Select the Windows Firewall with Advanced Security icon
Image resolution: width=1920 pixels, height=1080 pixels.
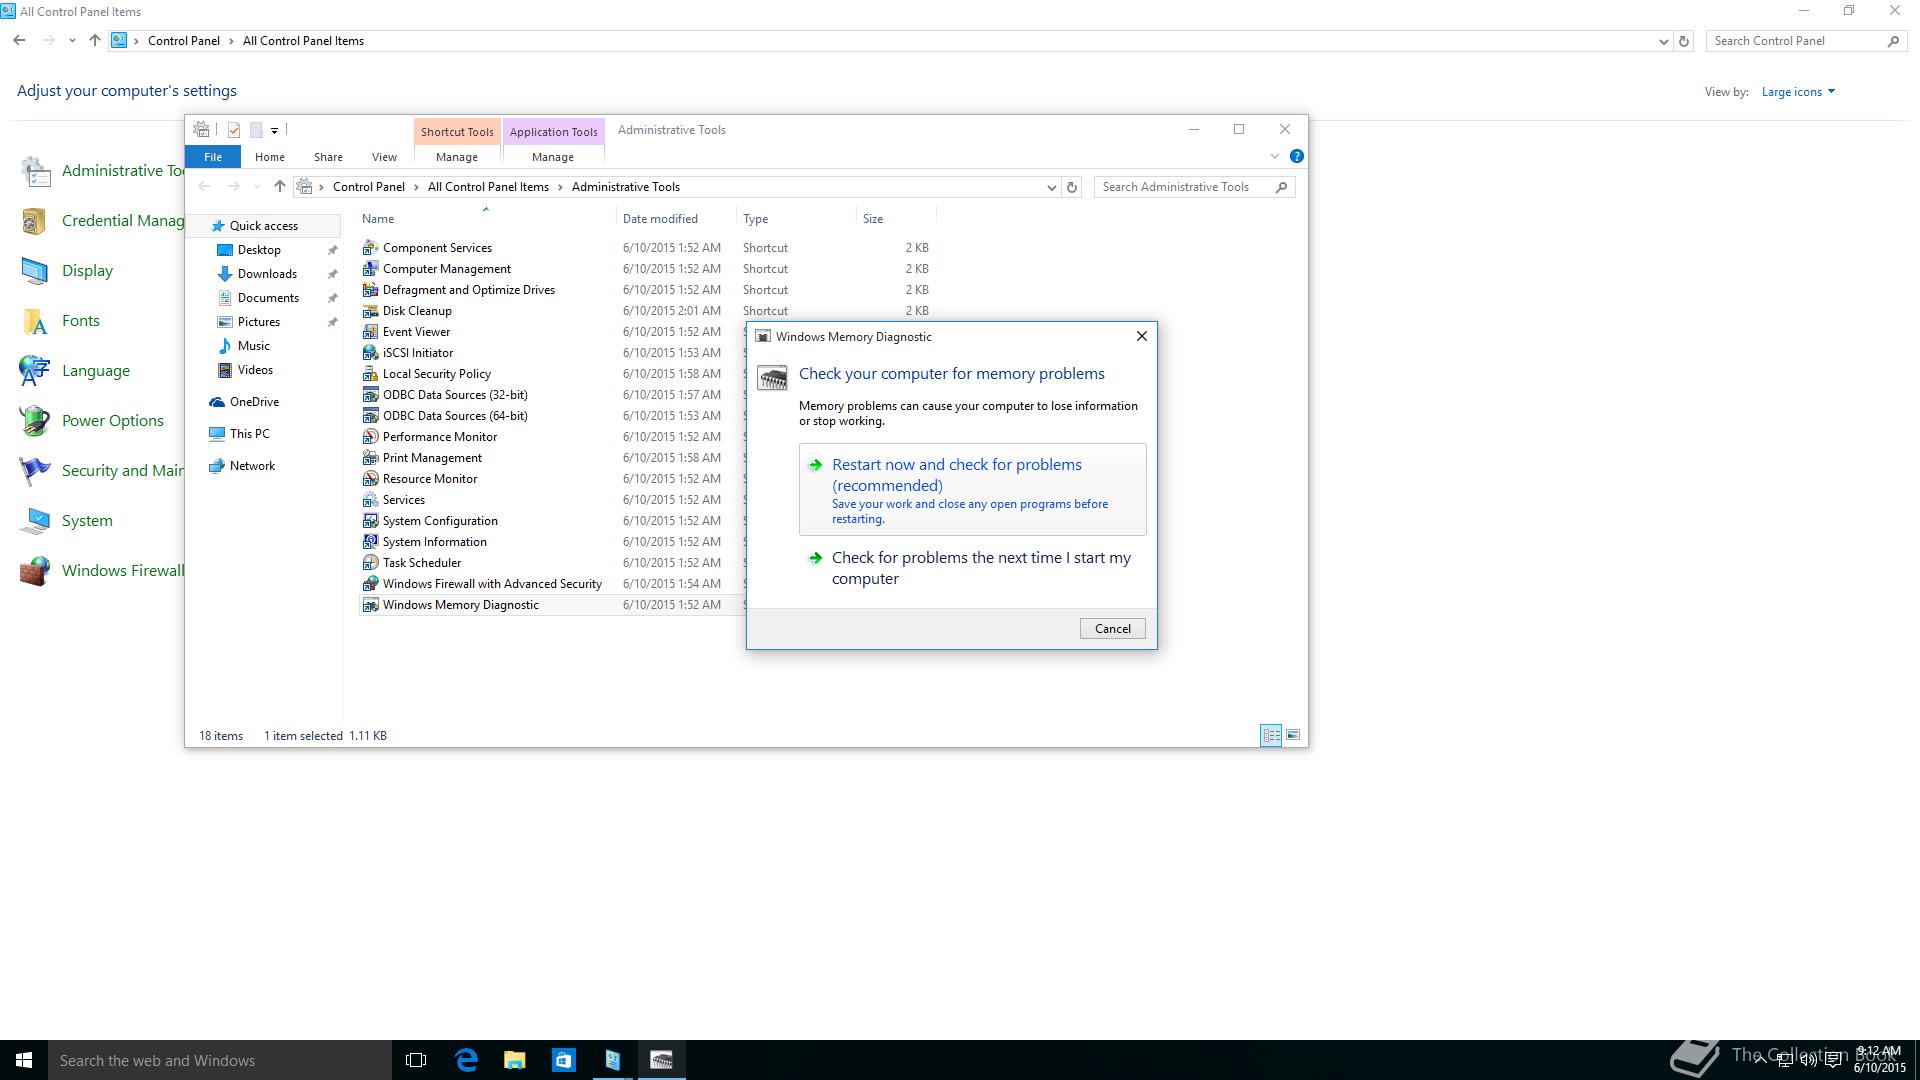370,583
